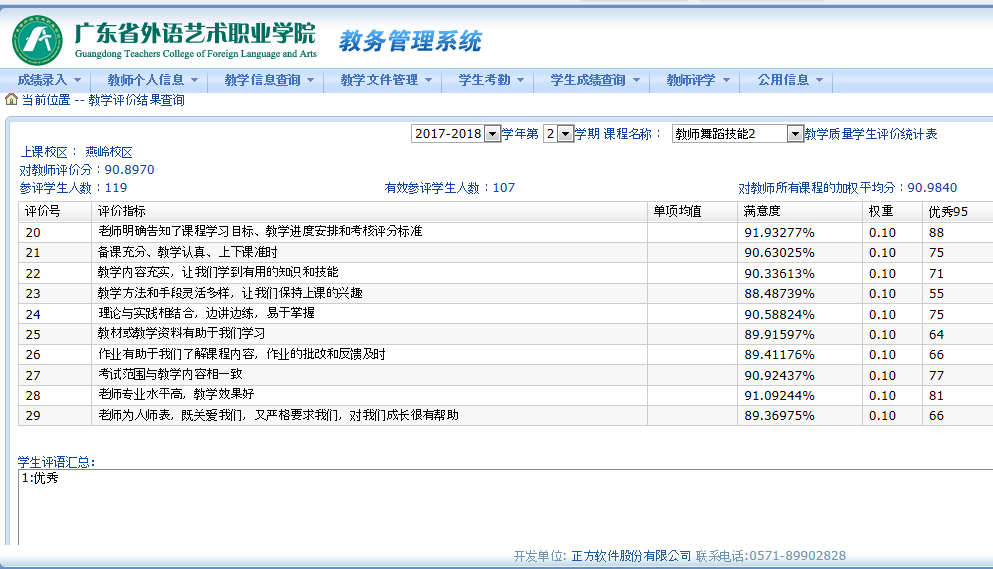Open the 2017-2018 academic year dropdown
This screenshot has height=569, width=993.
pyautogui.click(x=456, y=134)
